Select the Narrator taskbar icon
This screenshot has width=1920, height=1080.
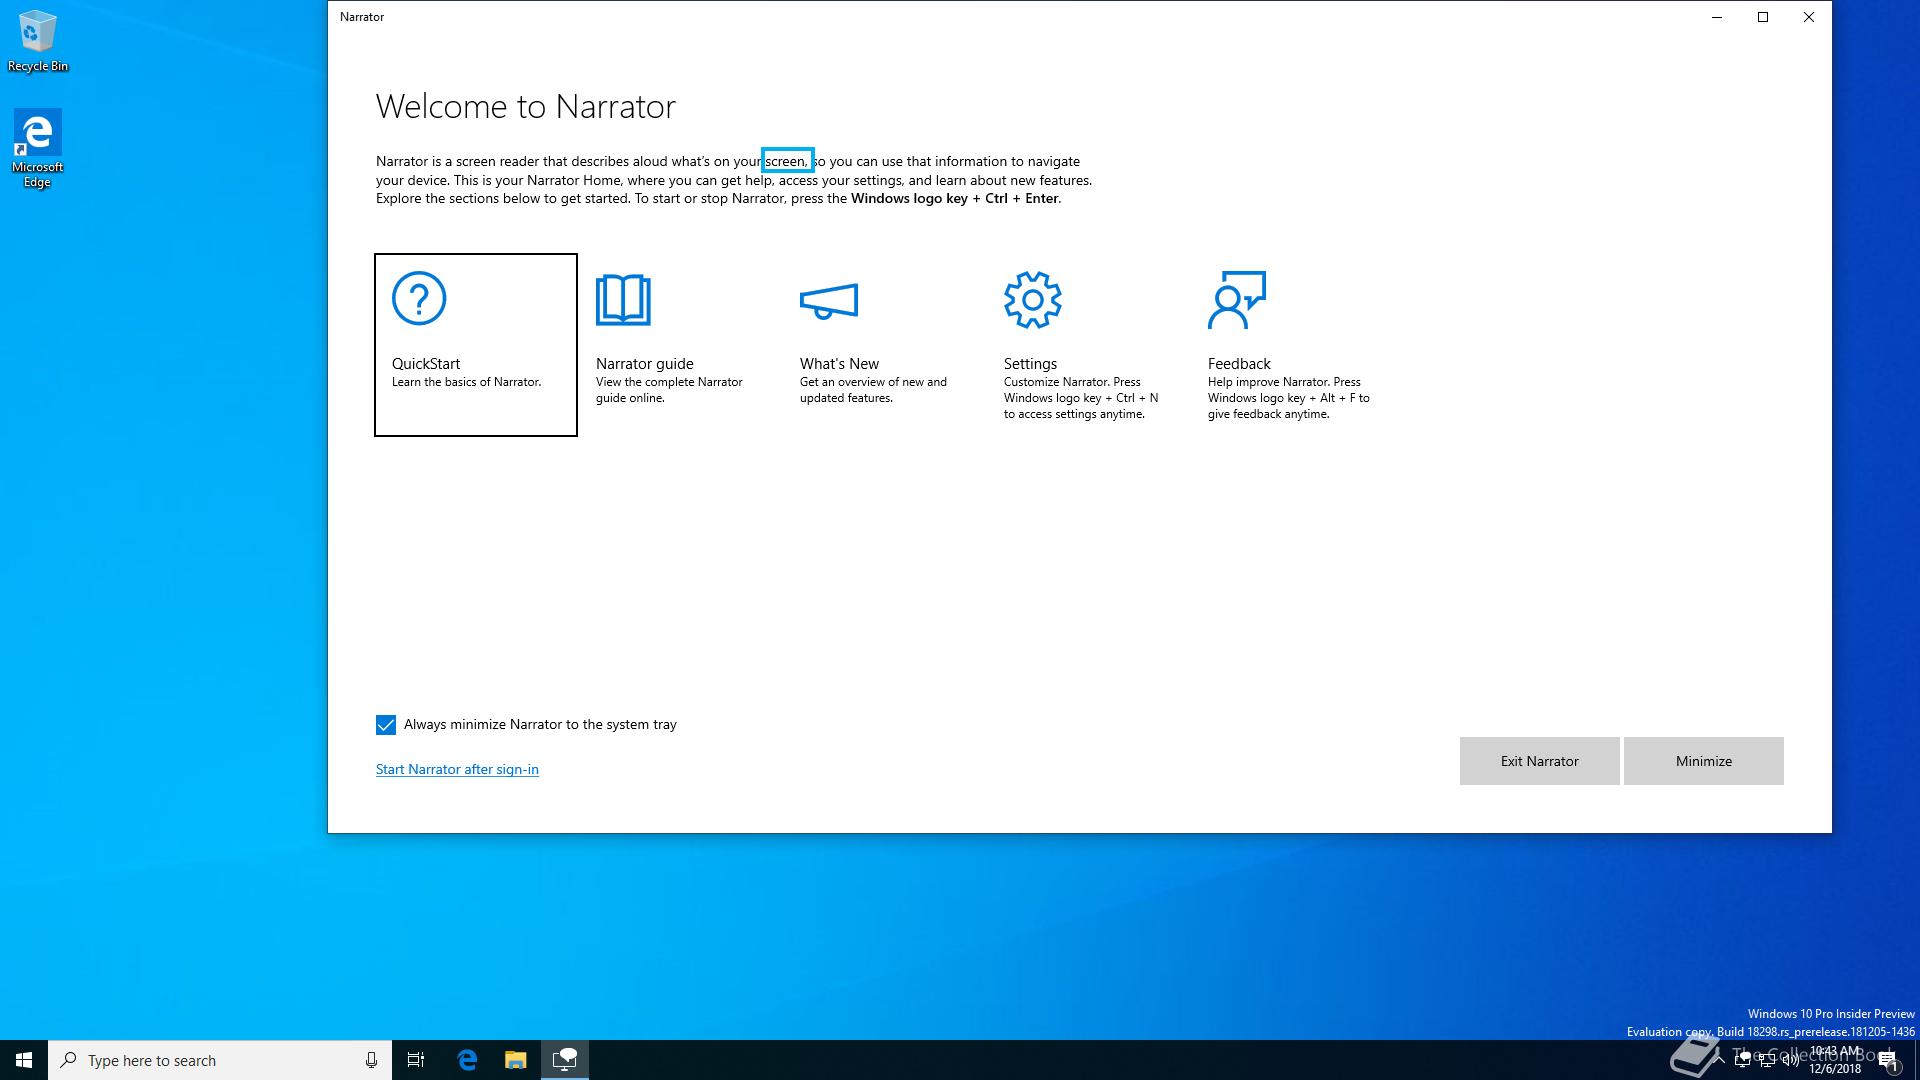tap(564, 1060)
